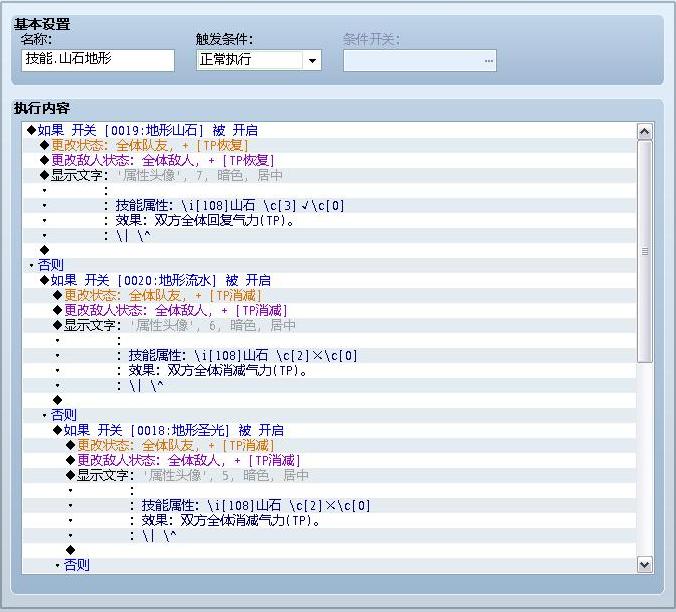Select the last 否则 line at bottom

[x=329, y=565]
